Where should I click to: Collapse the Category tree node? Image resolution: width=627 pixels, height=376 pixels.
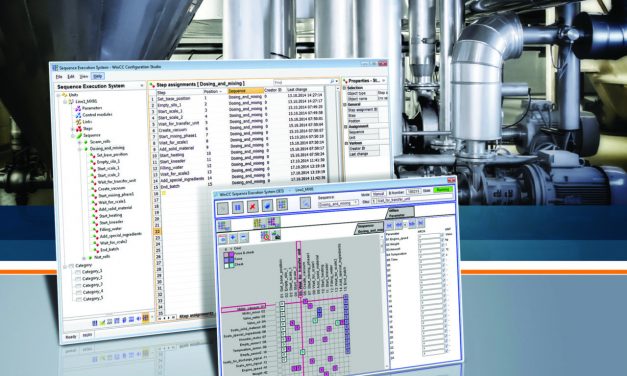pyautogui.click(x=65, y=266)
